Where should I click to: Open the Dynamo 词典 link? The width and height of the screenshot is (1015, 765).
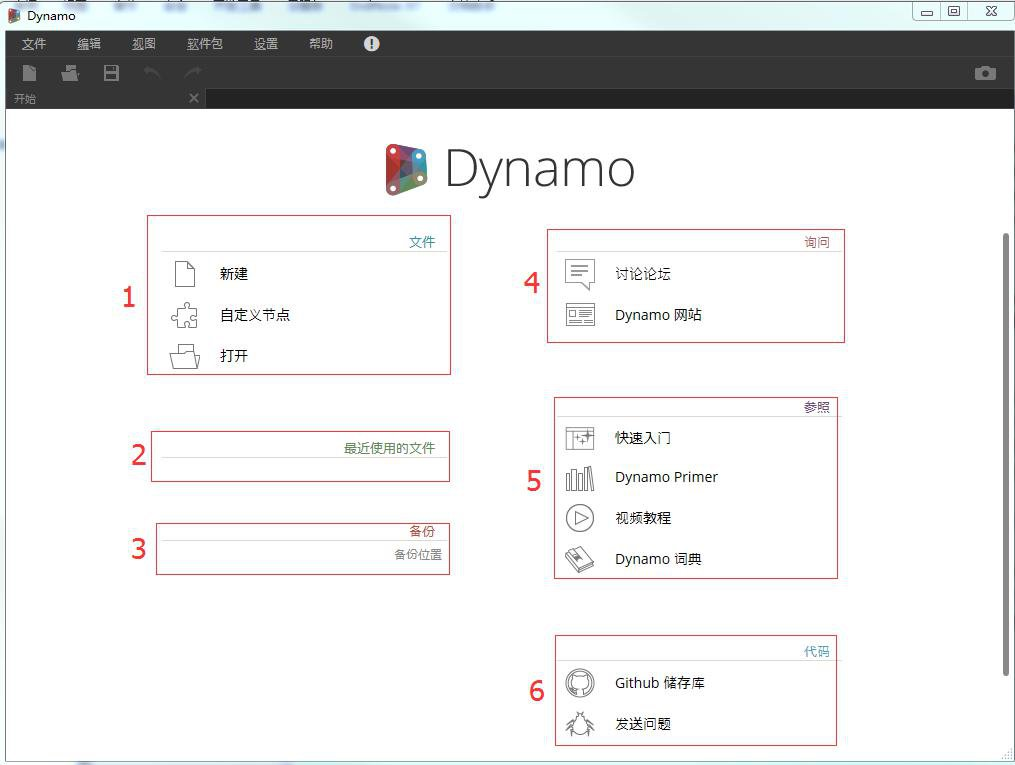pos(658,559)
